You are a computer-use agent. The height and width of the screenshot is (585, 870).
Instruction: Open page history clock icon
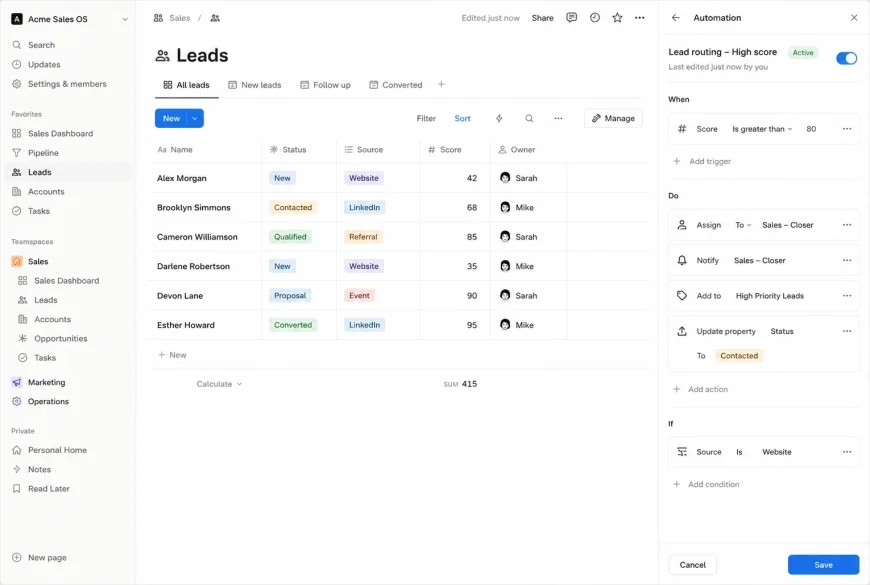[594, 18]
